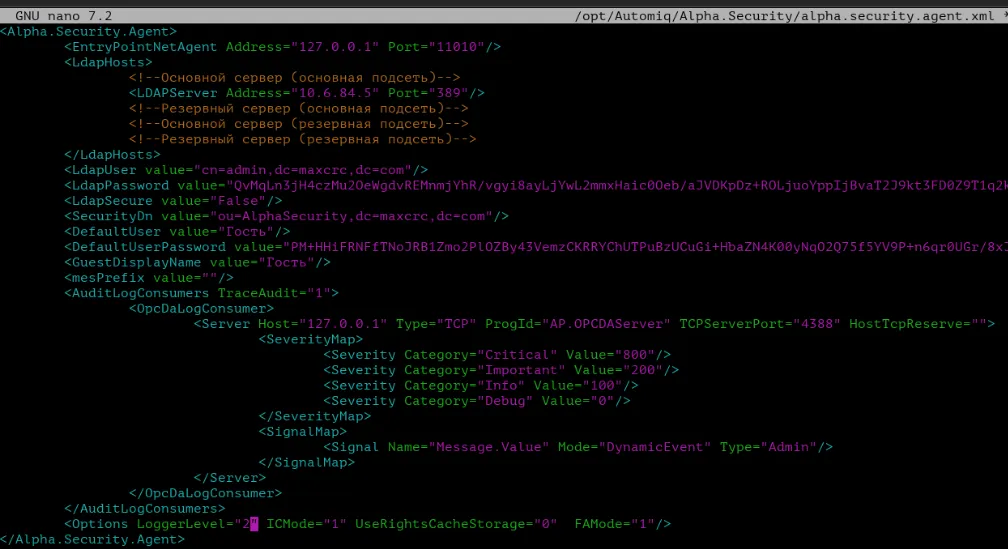Click LdapSecure value False
Image resolution: width=1008 pixels, height=549 pixels.
coord(238,201)
